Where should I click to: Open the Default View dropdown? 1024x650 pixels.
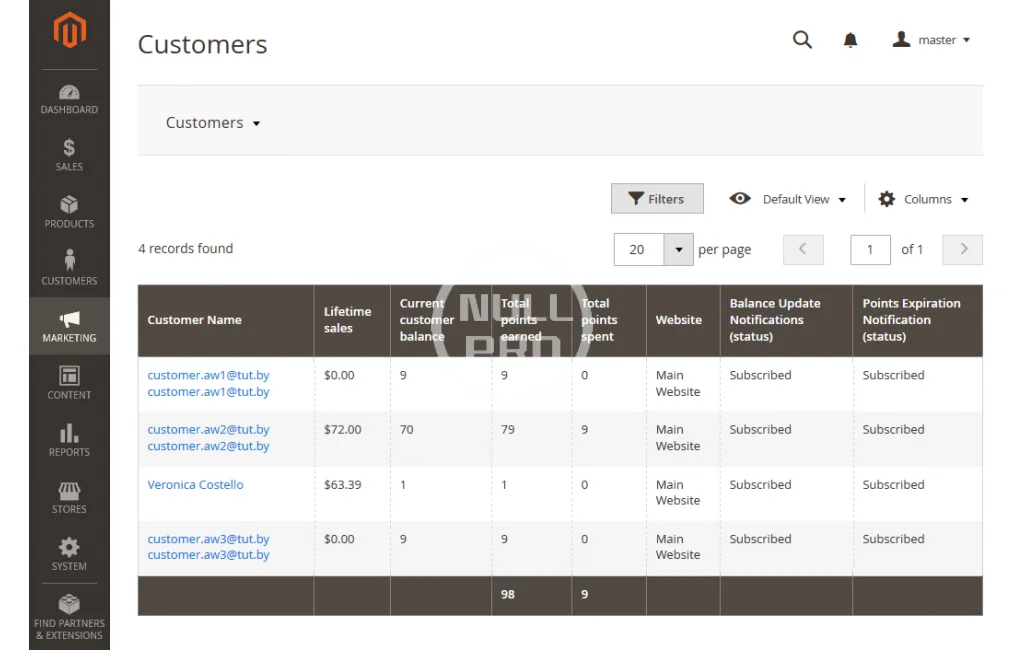coord(788,199)
